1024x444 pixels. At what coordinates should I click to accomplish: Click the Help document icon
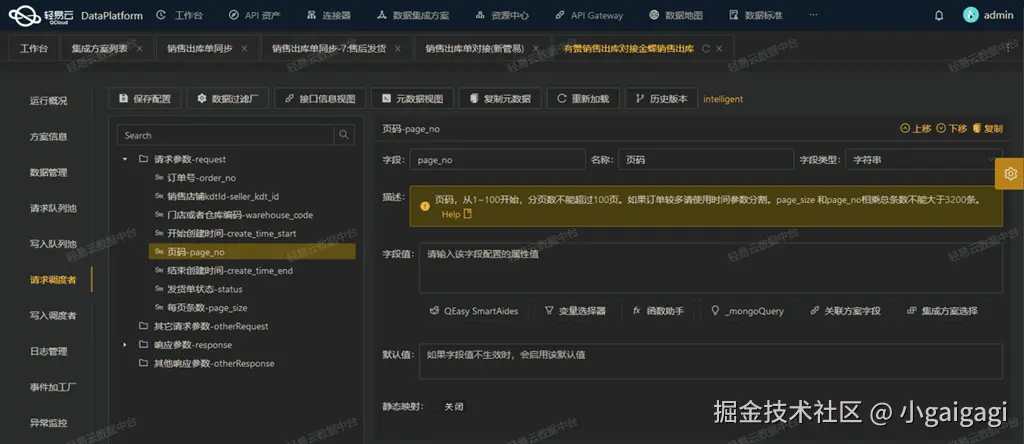(468, 214)
